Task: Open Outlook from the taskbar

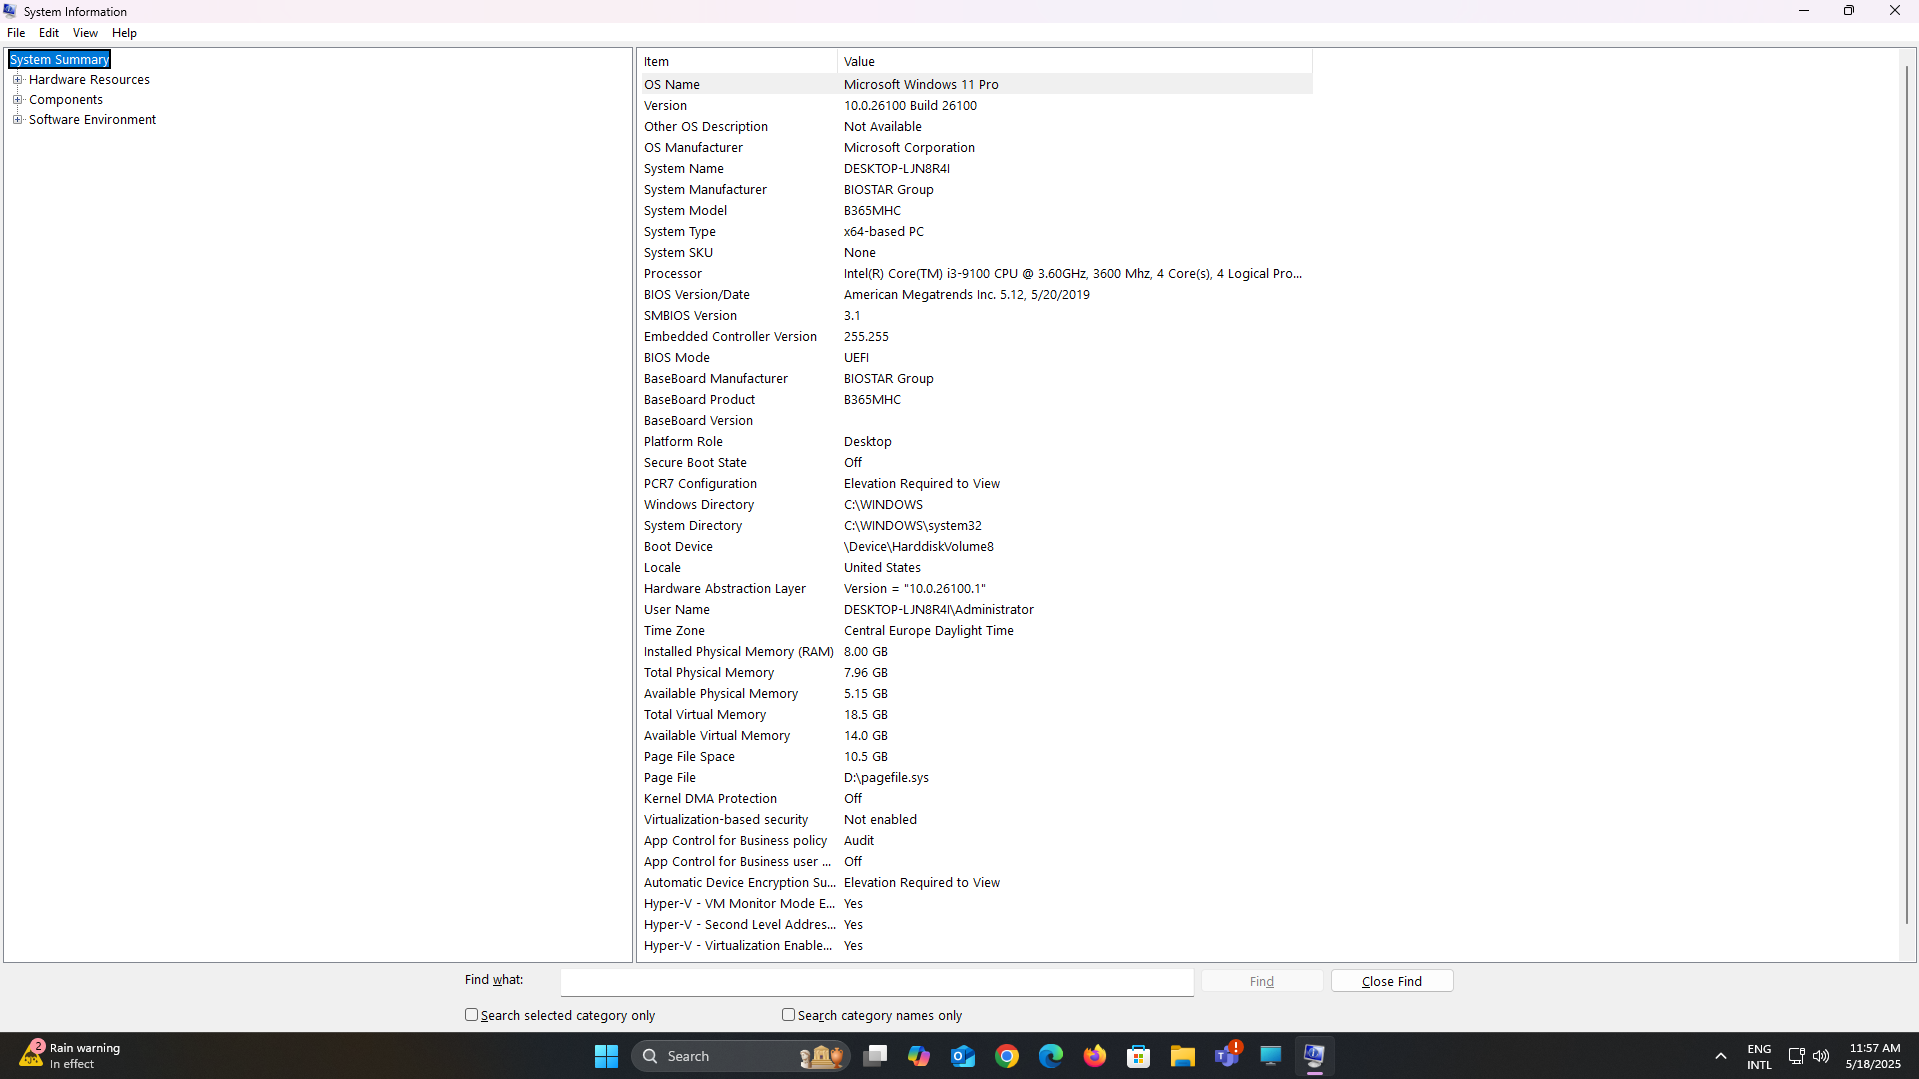Action: pos(963,1056)
